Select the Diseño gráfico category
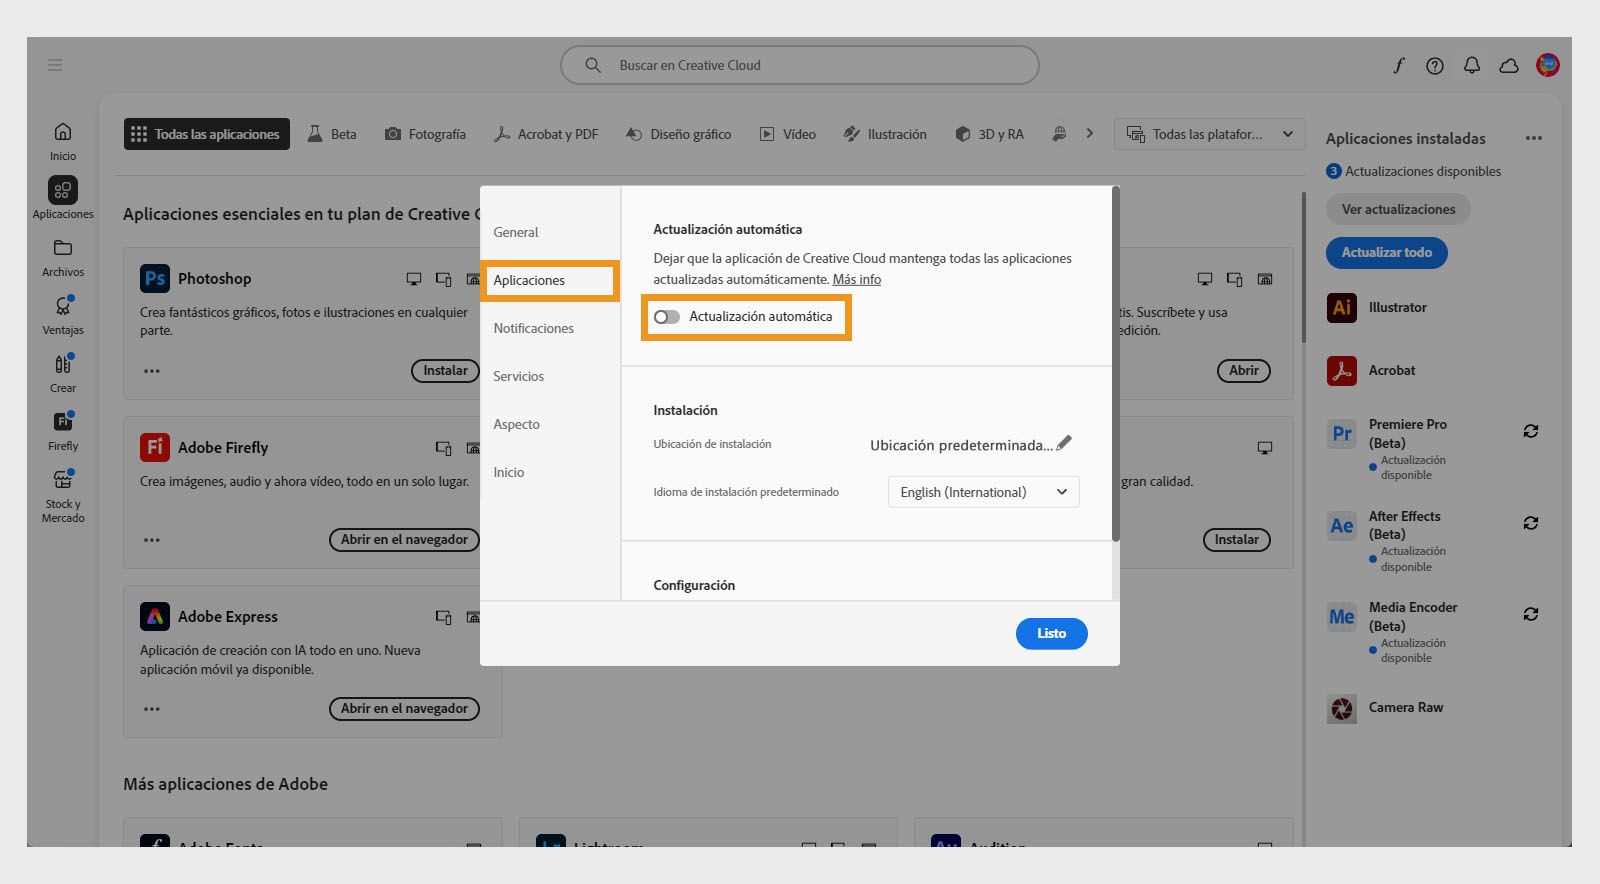The height and width of the screenshot is (884, 1600). point(678,134)
